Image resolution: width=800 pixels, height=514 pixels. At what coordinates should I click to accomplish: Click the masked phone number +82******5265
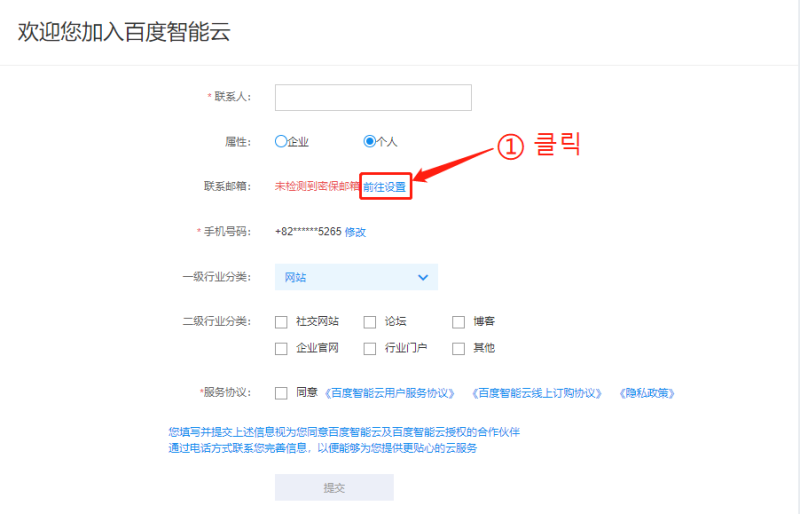308,232
